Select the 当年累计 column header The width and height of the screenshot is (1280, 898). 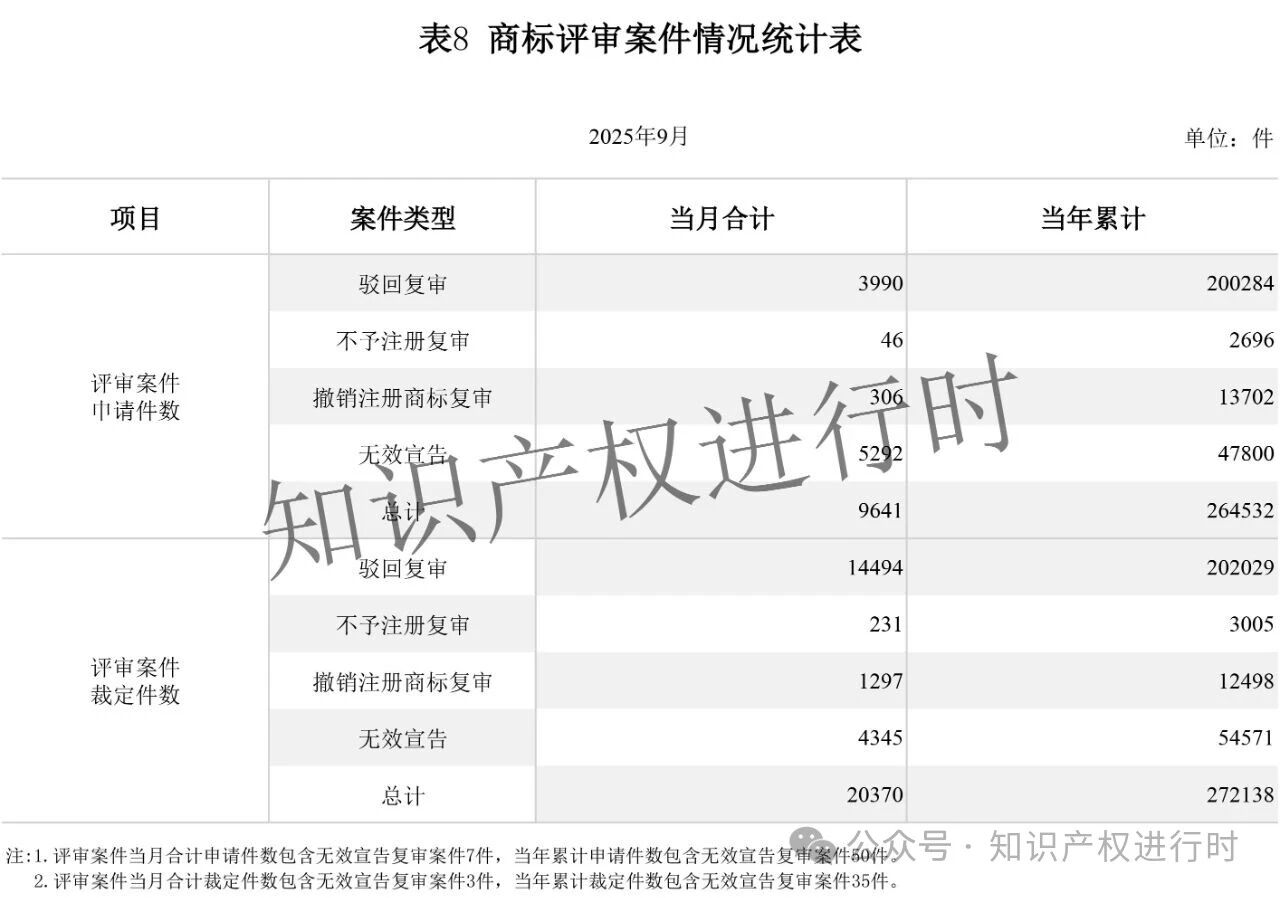(x=1092, y=218)
